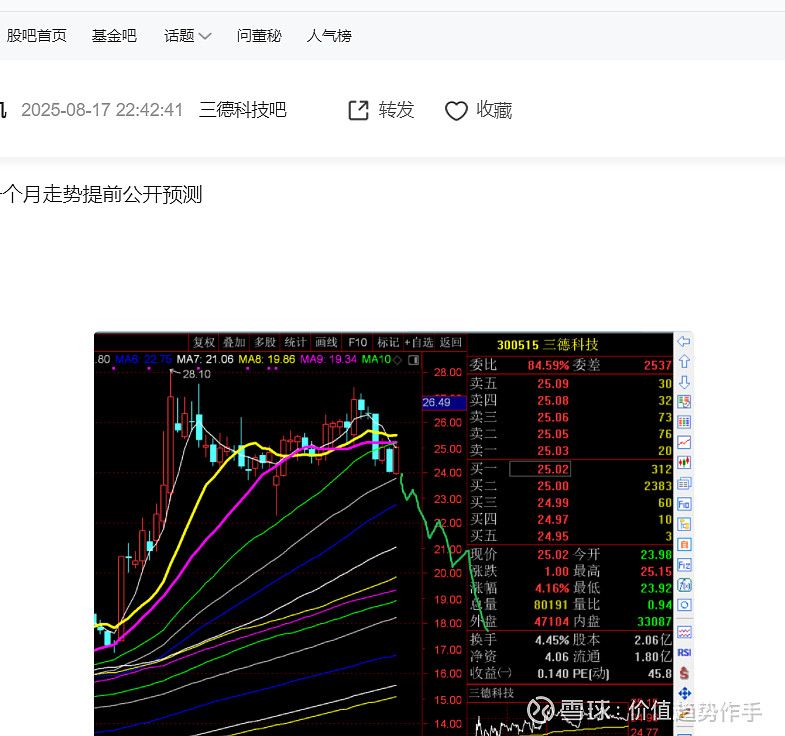
Task: Click the F10 sidebar icon
Action: point(684,504)
